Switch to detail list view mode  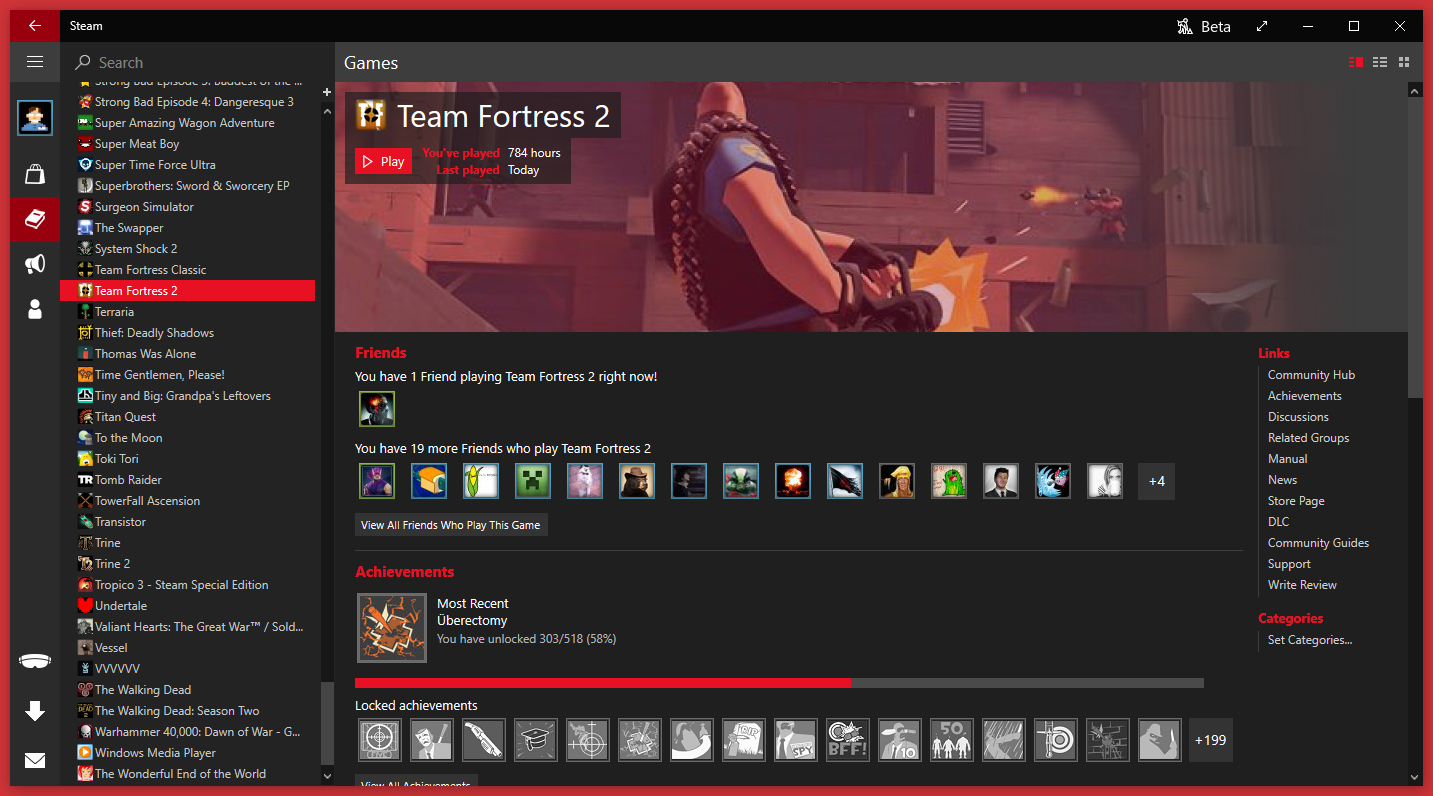[1356, 62]
